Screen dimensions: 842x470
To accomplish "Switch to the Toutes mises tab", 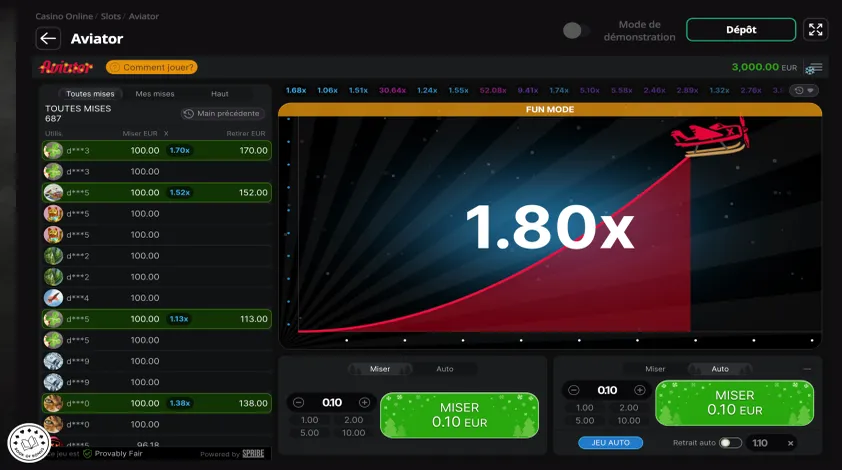I will click(x=90, y=93).
